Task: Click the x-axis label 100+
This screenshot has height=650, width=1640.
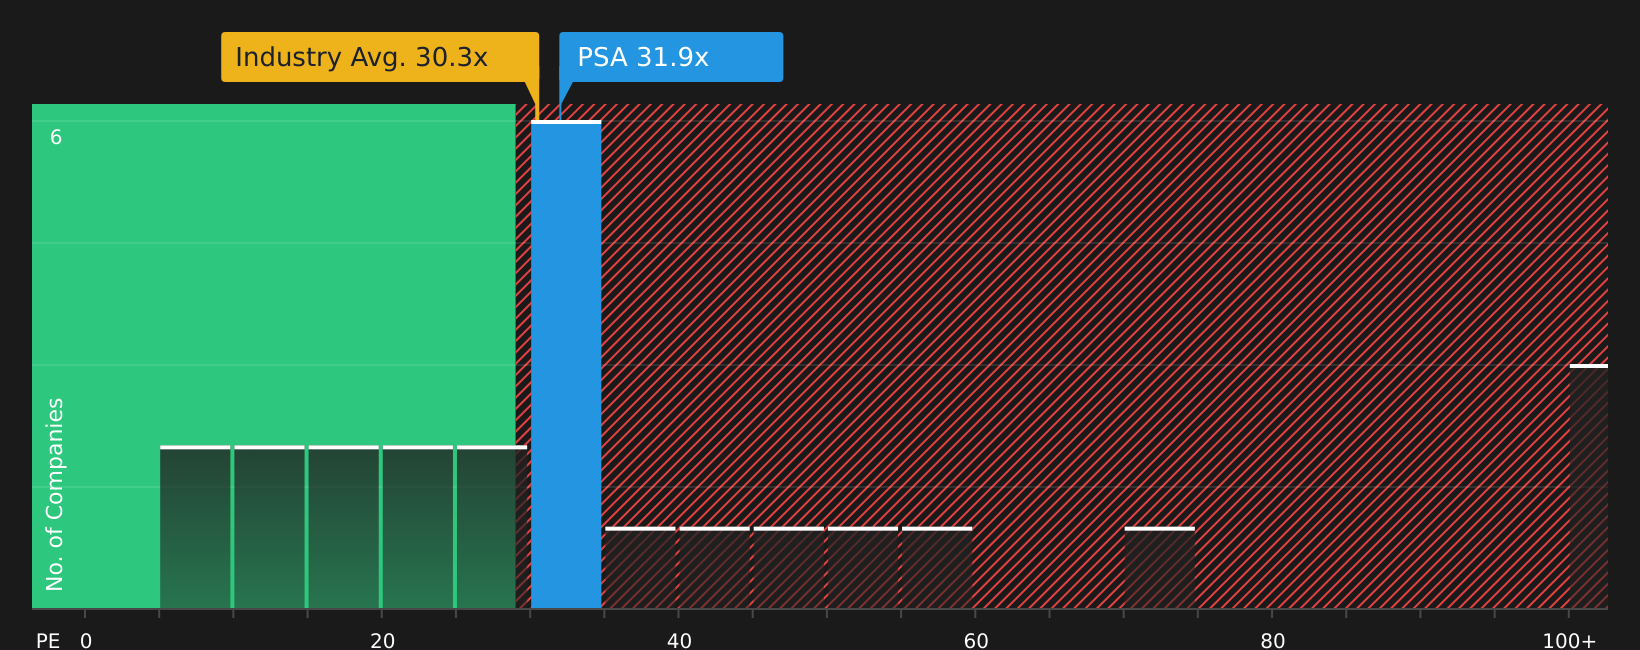Action: 1569,641
